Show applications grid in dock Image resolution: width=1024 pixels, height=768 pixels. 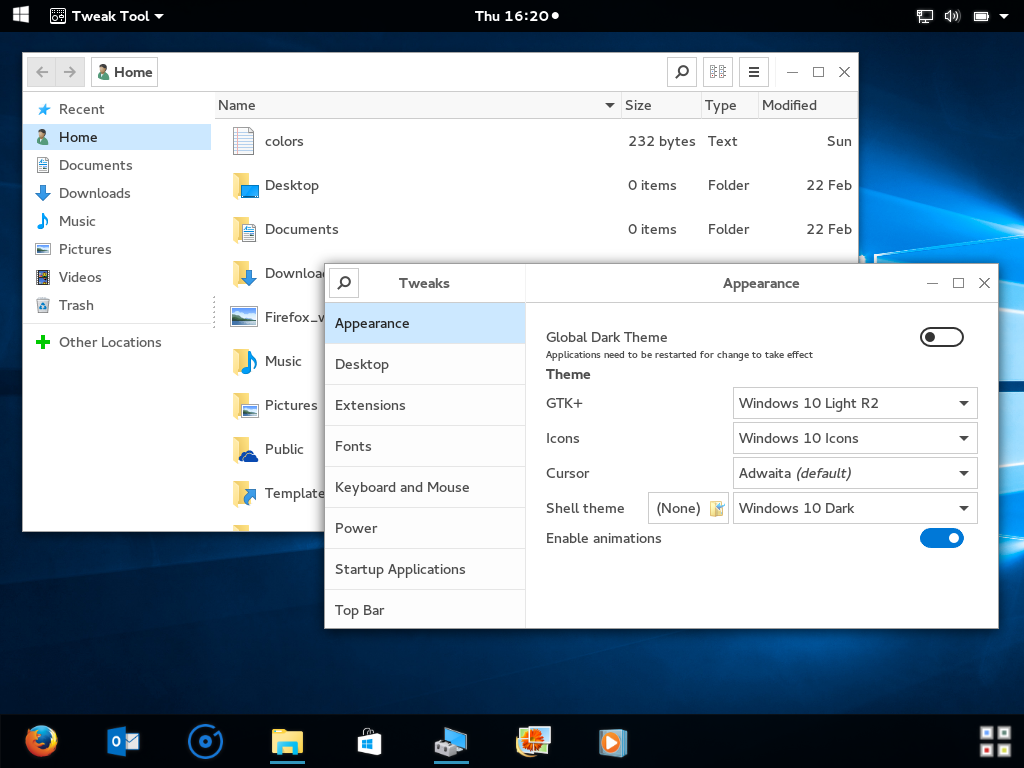tap(996, 742)
